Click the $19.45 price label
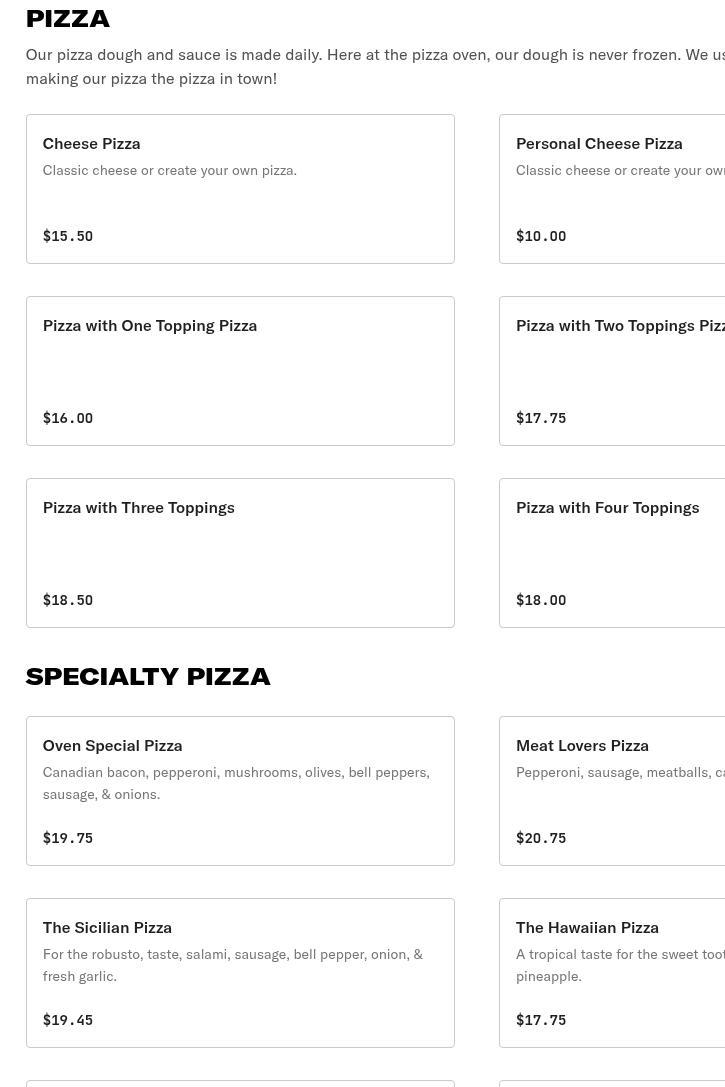This screenshot has width=725, height=1087. (x=67, y=1021)
